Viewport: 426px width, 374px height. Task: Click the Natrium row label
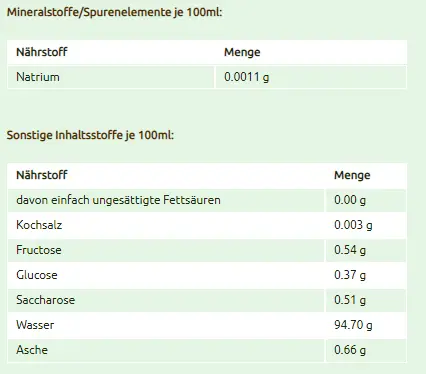coord(38,77)
